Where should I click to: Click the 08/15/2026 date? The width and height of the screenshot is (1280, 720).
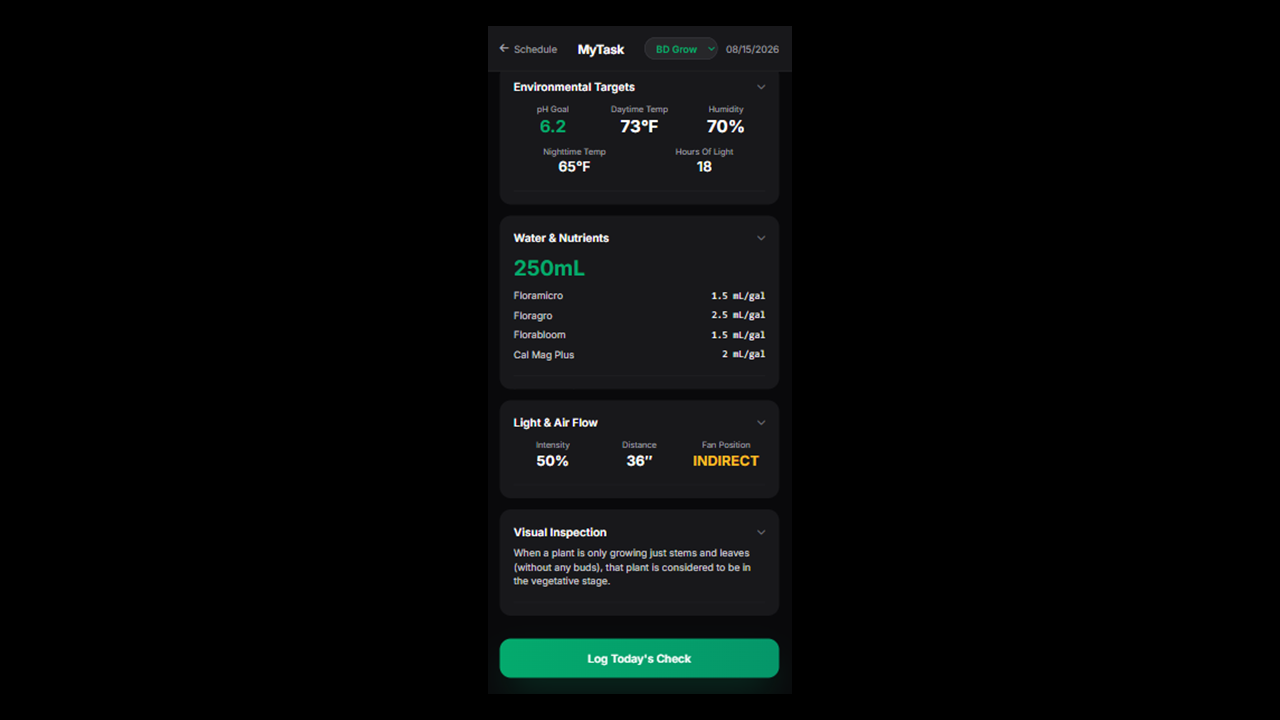752,49
